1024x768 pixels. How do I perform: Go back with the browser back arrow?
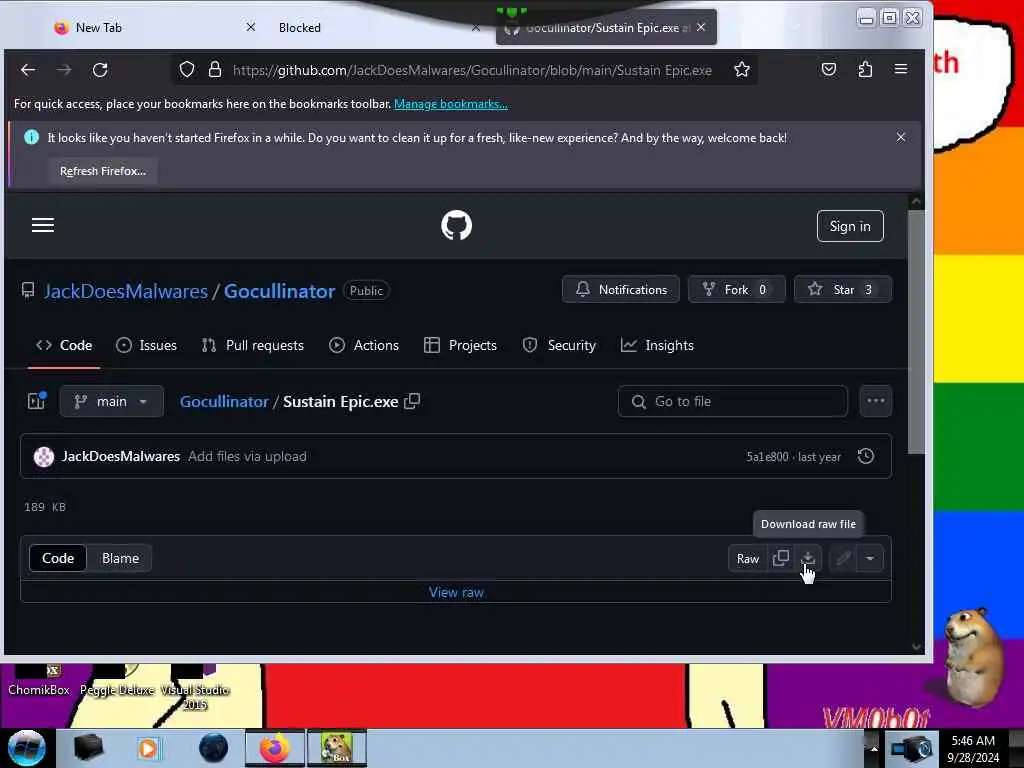pos(27,70)
